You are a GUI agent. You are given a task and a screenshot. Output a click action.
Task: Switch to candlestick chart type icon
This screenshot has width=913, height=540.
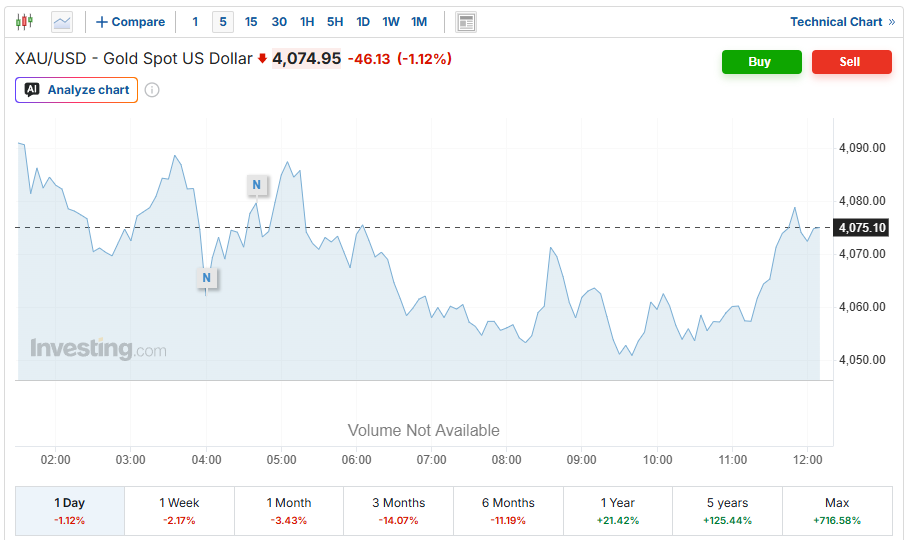click(24, 22)
